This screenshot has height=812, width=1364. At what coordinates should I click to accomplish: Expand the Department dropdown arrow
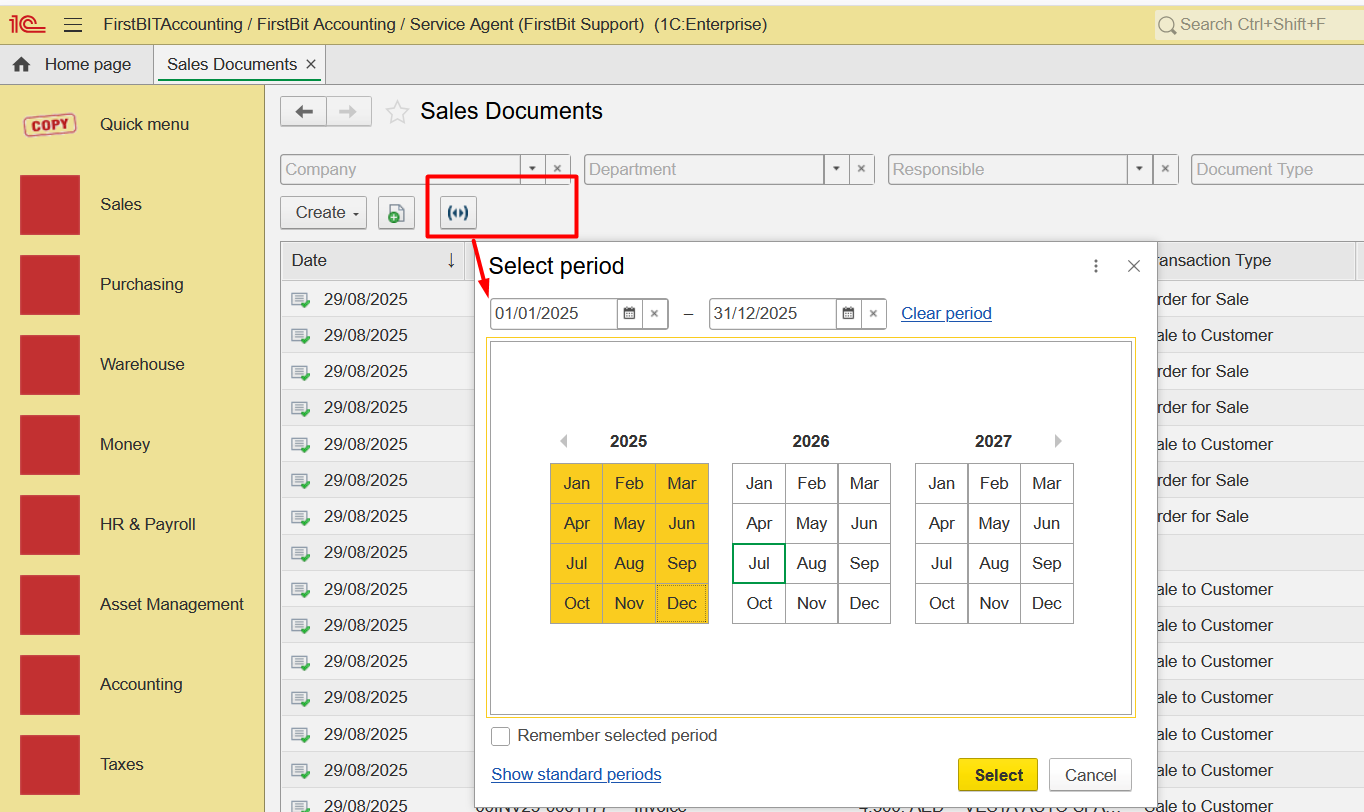click(x=837, y=170)
